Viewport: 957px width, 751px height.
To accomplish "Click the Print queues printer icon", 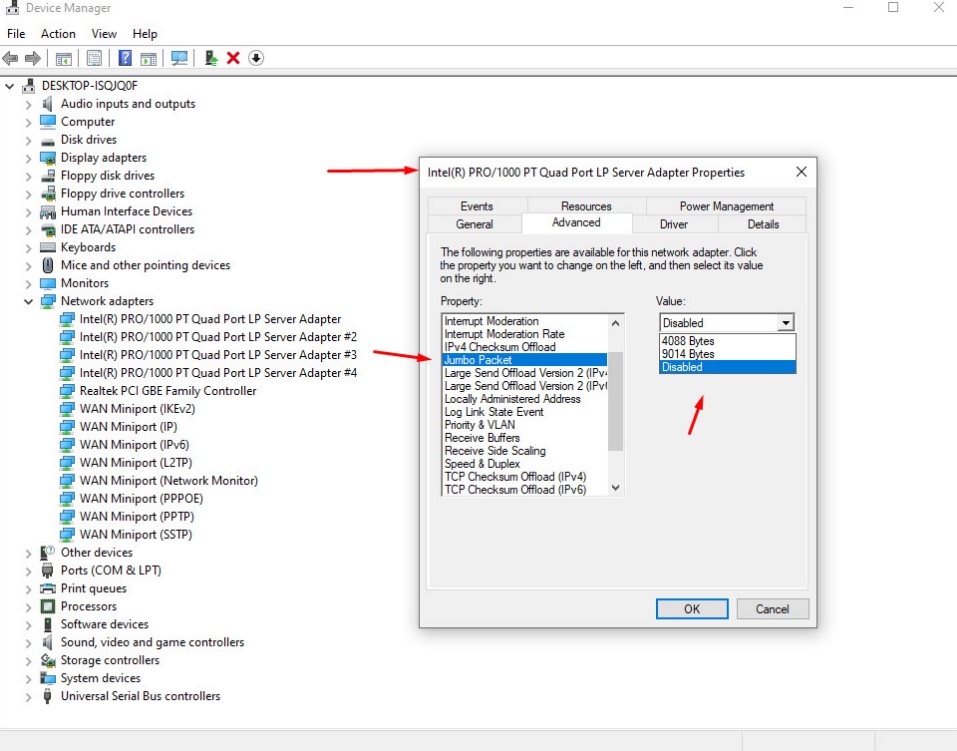I will (48, 589).
